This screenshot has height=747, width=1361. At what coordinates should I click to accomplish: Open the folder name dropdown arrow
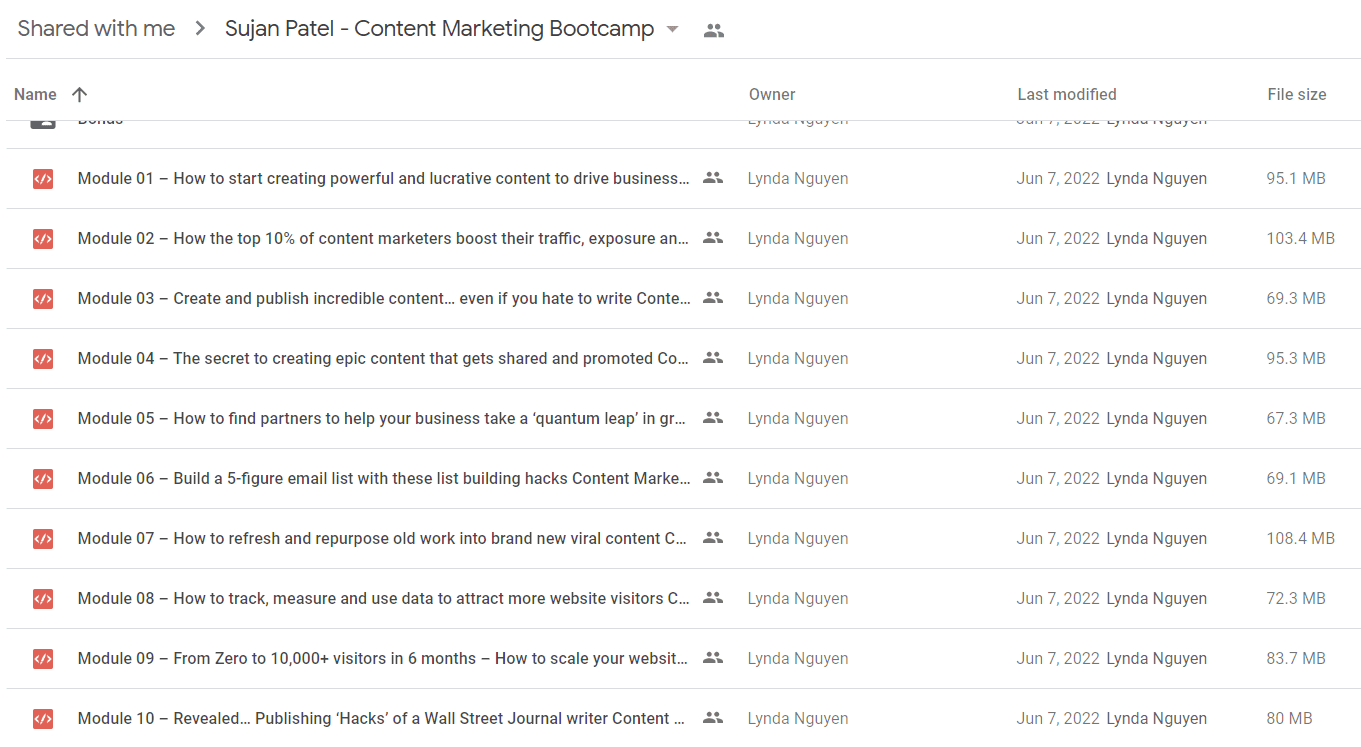(673, 29)
